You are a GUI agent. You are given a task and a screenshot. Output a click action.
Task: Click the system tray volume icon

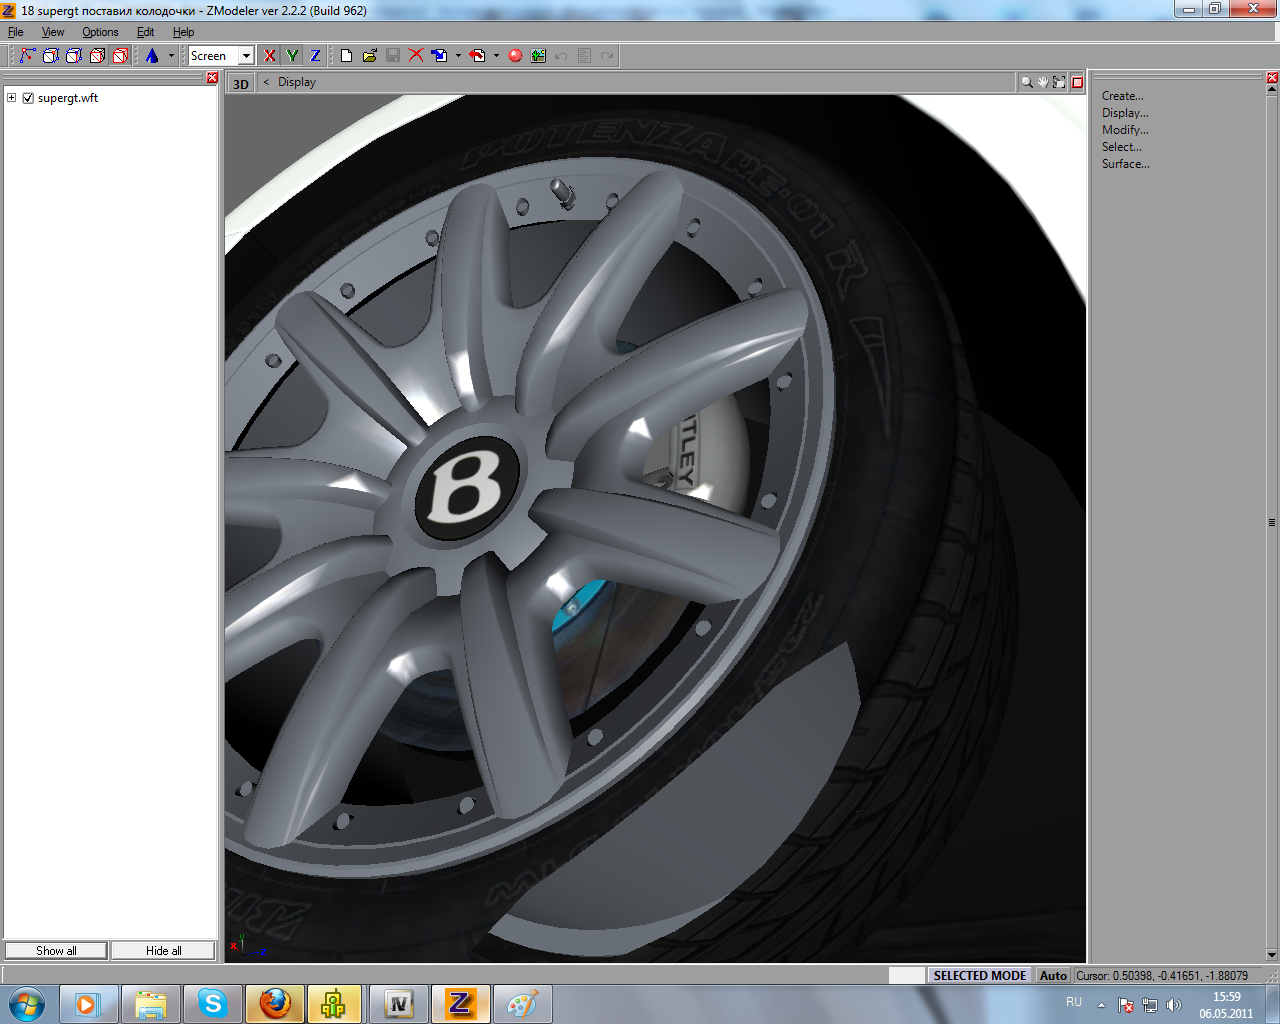[1174, 1005]
